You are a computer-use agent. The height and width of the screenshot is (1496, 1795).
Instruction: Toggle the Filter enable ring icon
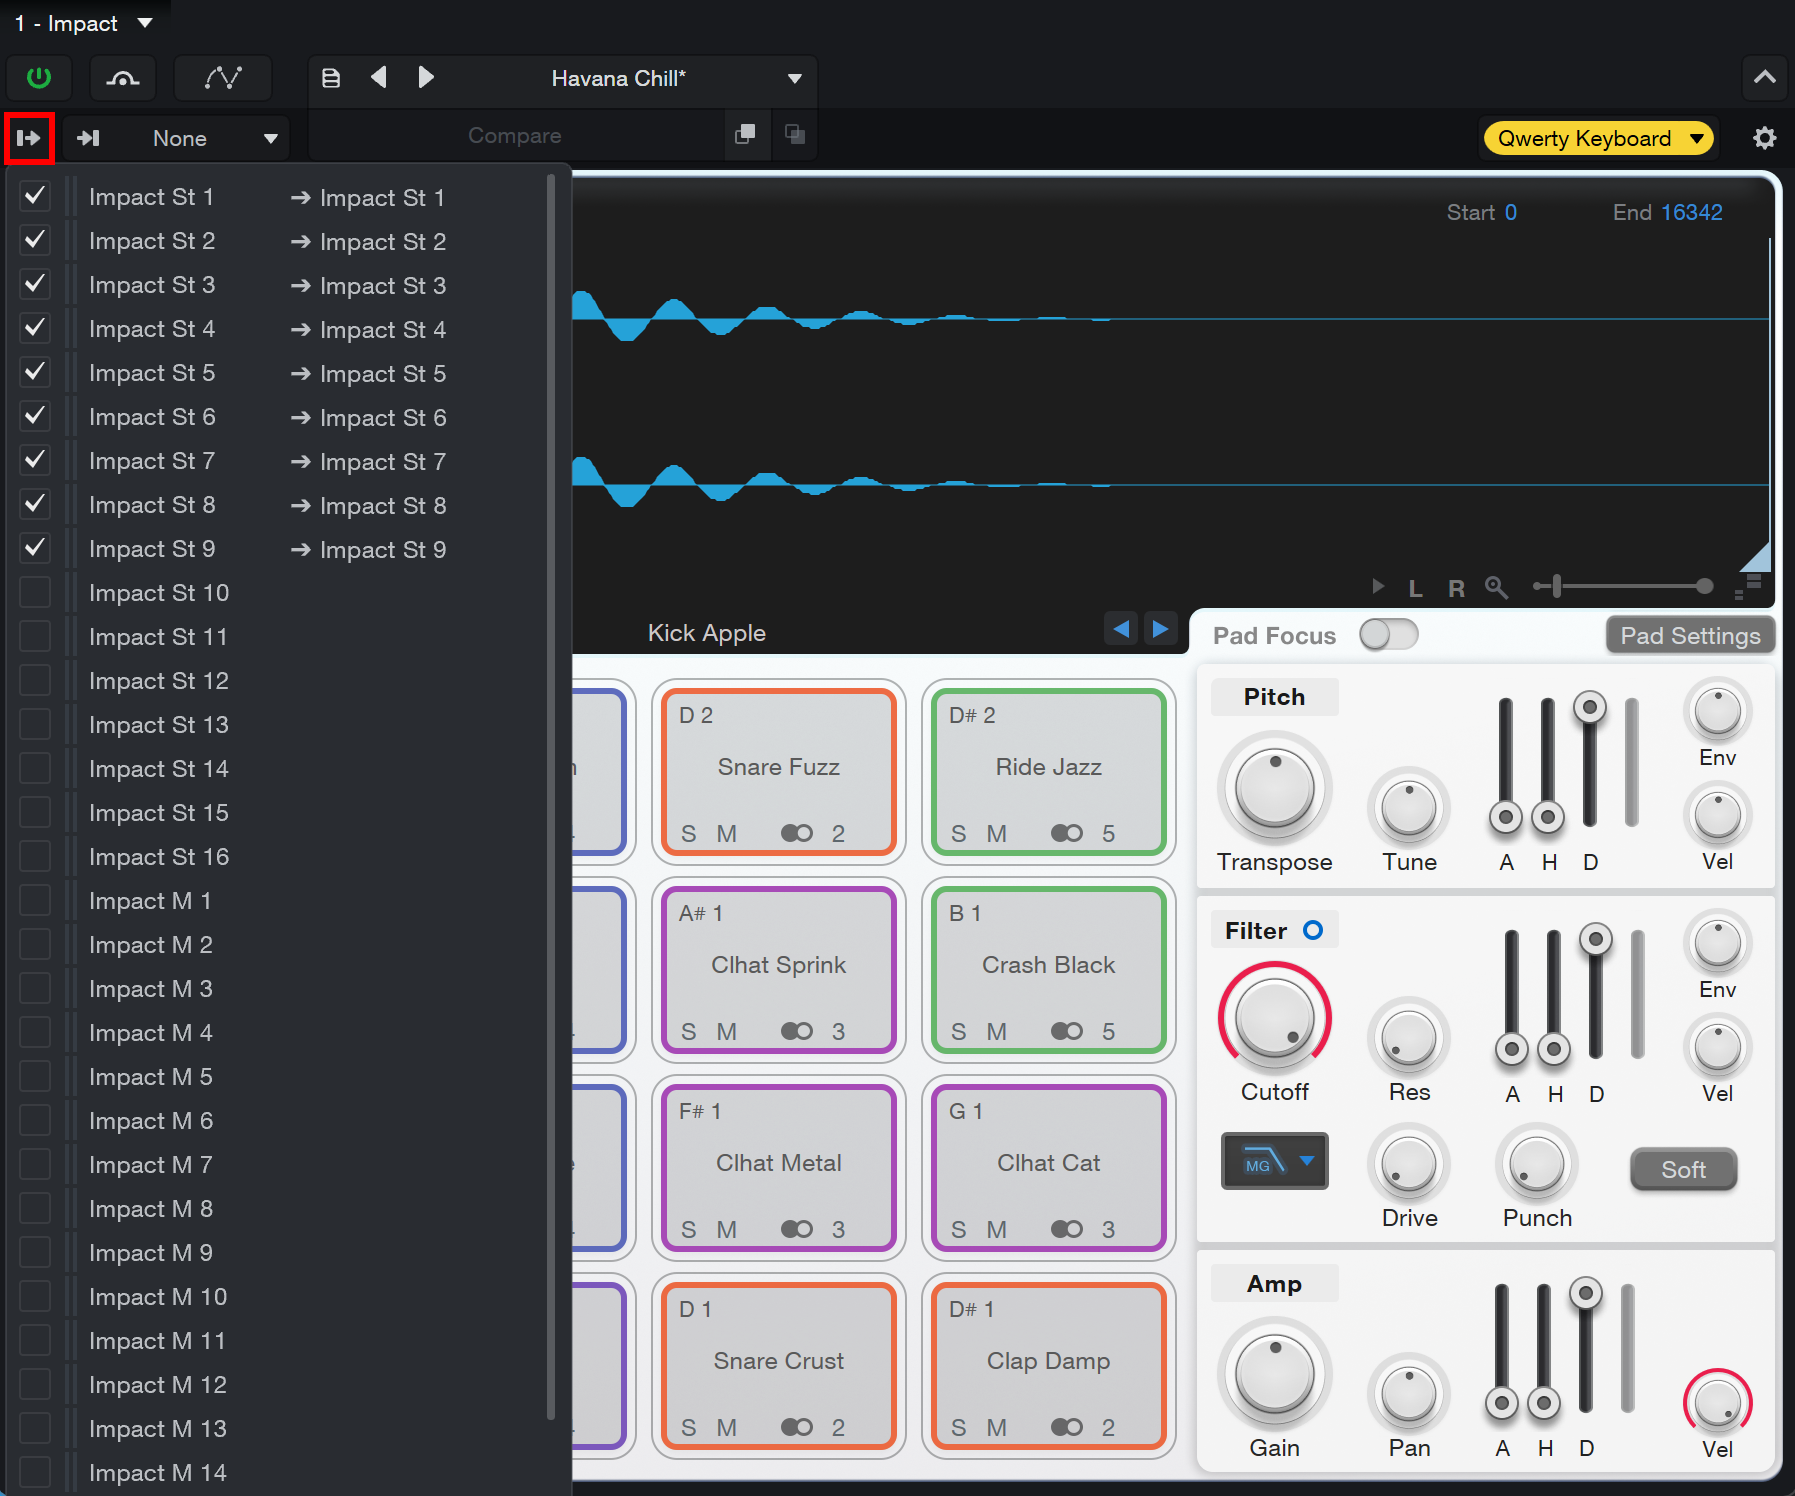click(1313, 930)
